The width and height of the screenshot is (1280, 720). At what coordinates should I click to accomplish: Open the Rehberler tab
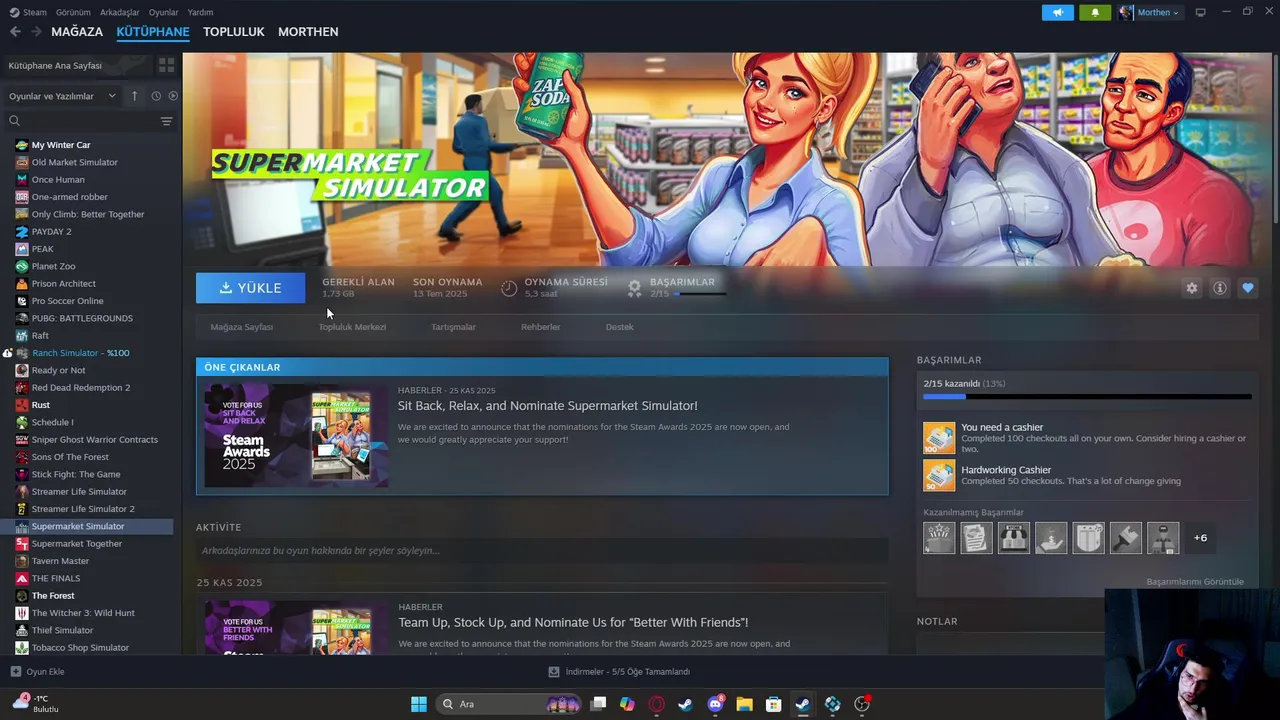pyautogui.click(x=540, y=327)
